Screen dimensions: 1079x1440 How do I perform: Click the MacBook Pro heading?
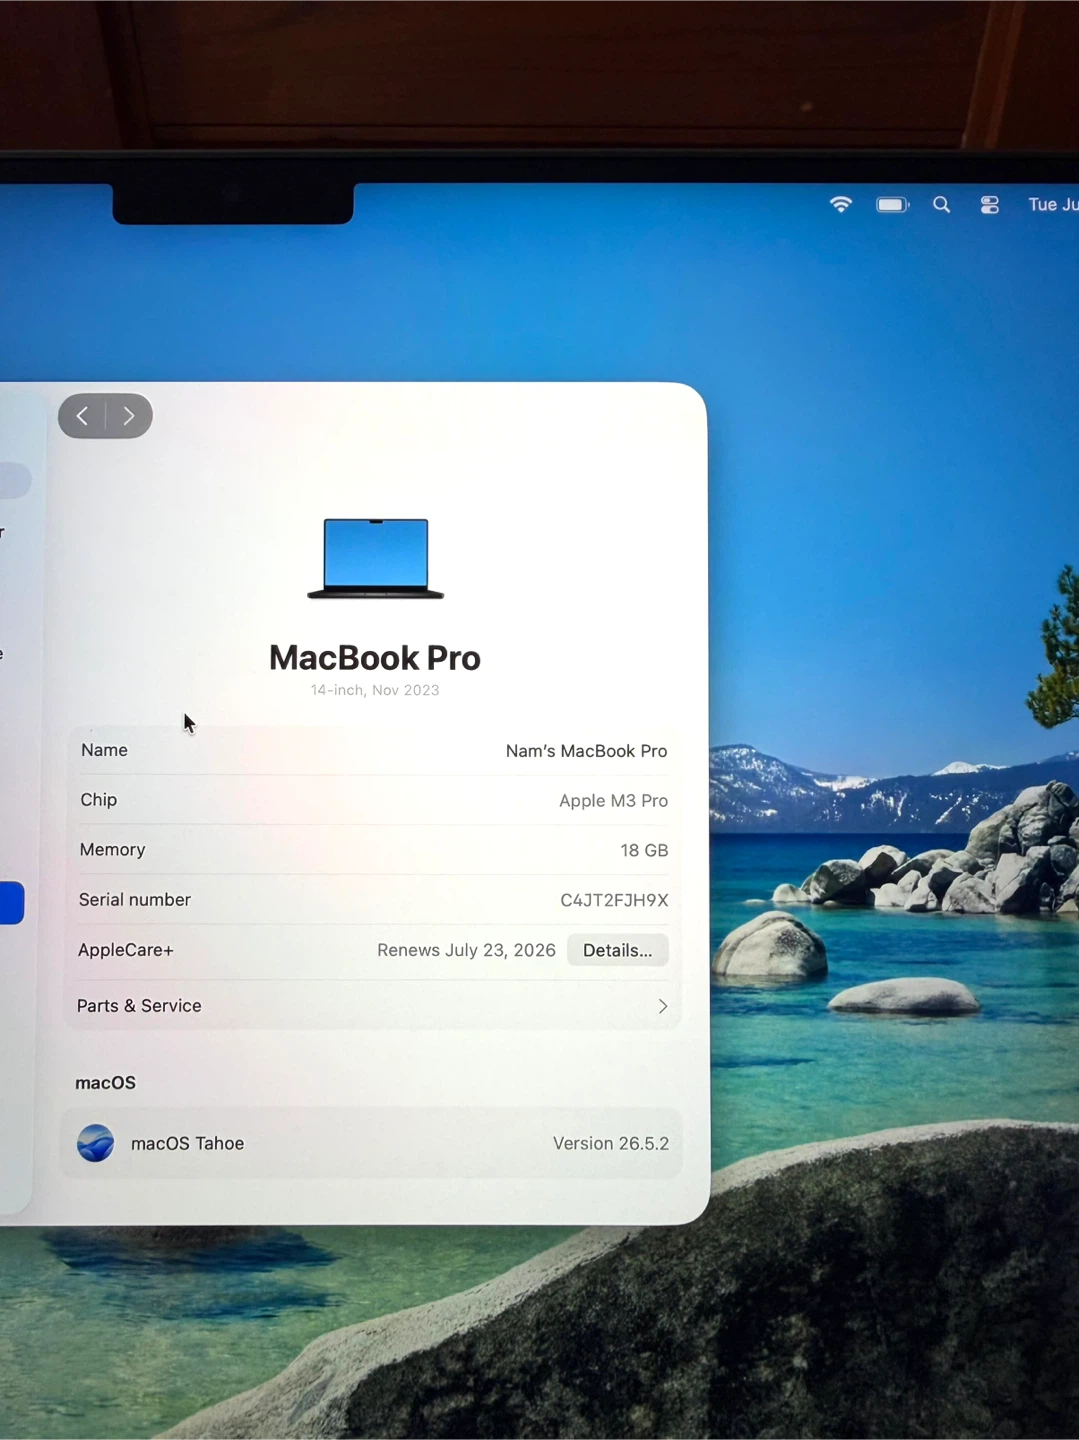375,657
